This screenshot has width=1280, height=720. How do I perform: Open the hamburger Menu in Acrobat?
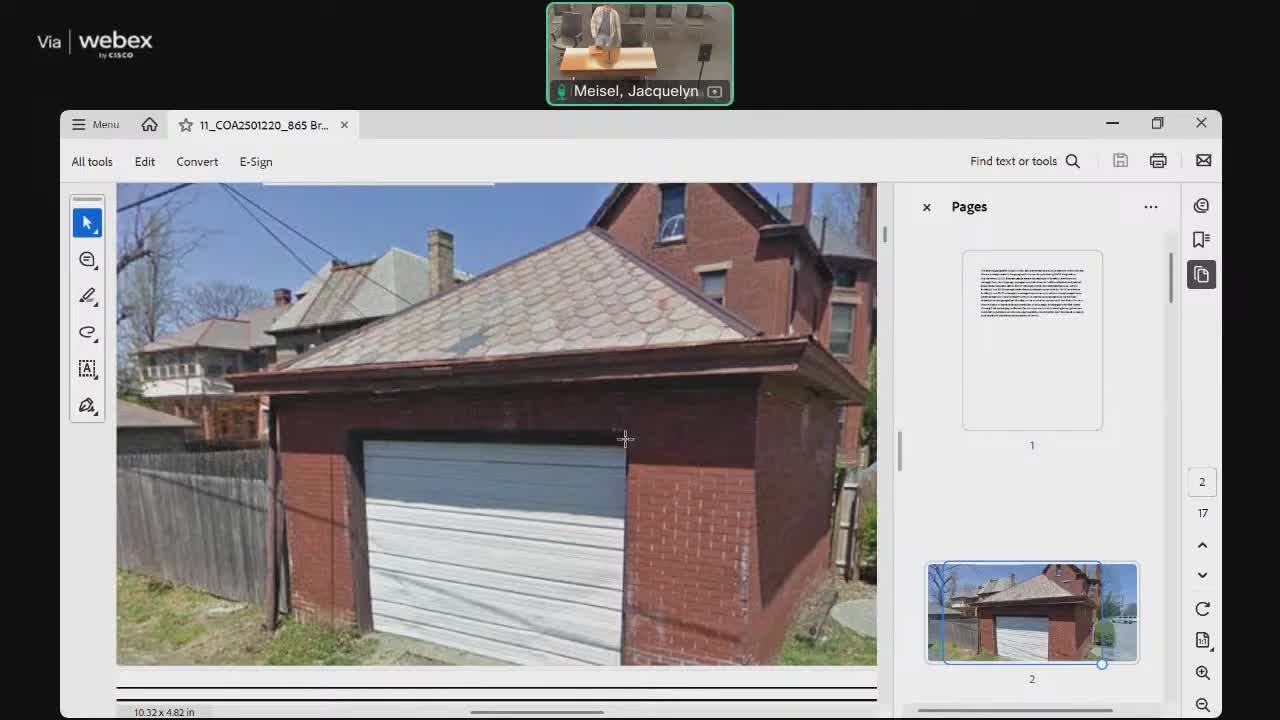pyautogui.click(x=95, y=125)
